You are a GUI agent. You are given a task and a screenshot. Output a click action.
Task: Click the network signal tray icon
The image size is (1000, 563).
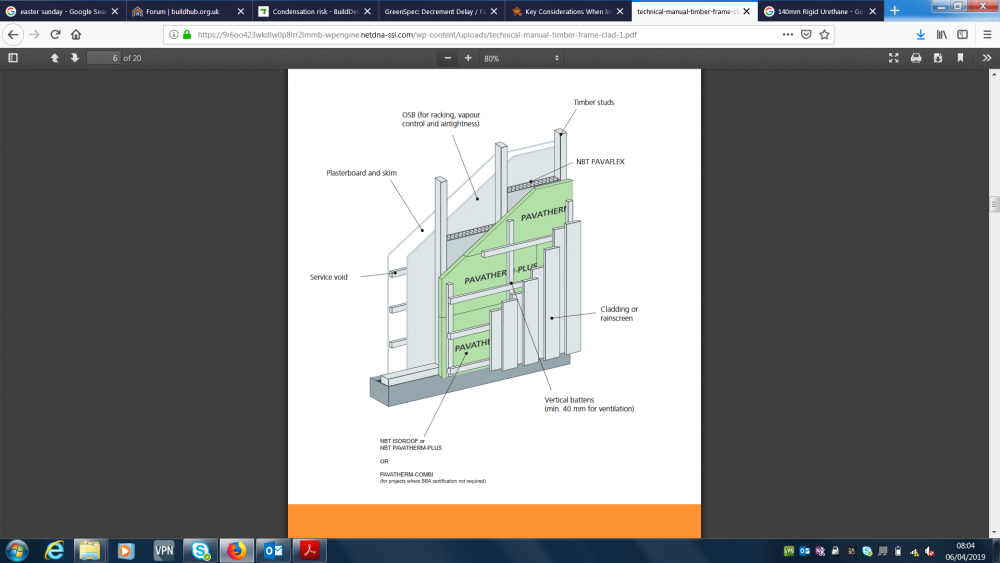914,552
